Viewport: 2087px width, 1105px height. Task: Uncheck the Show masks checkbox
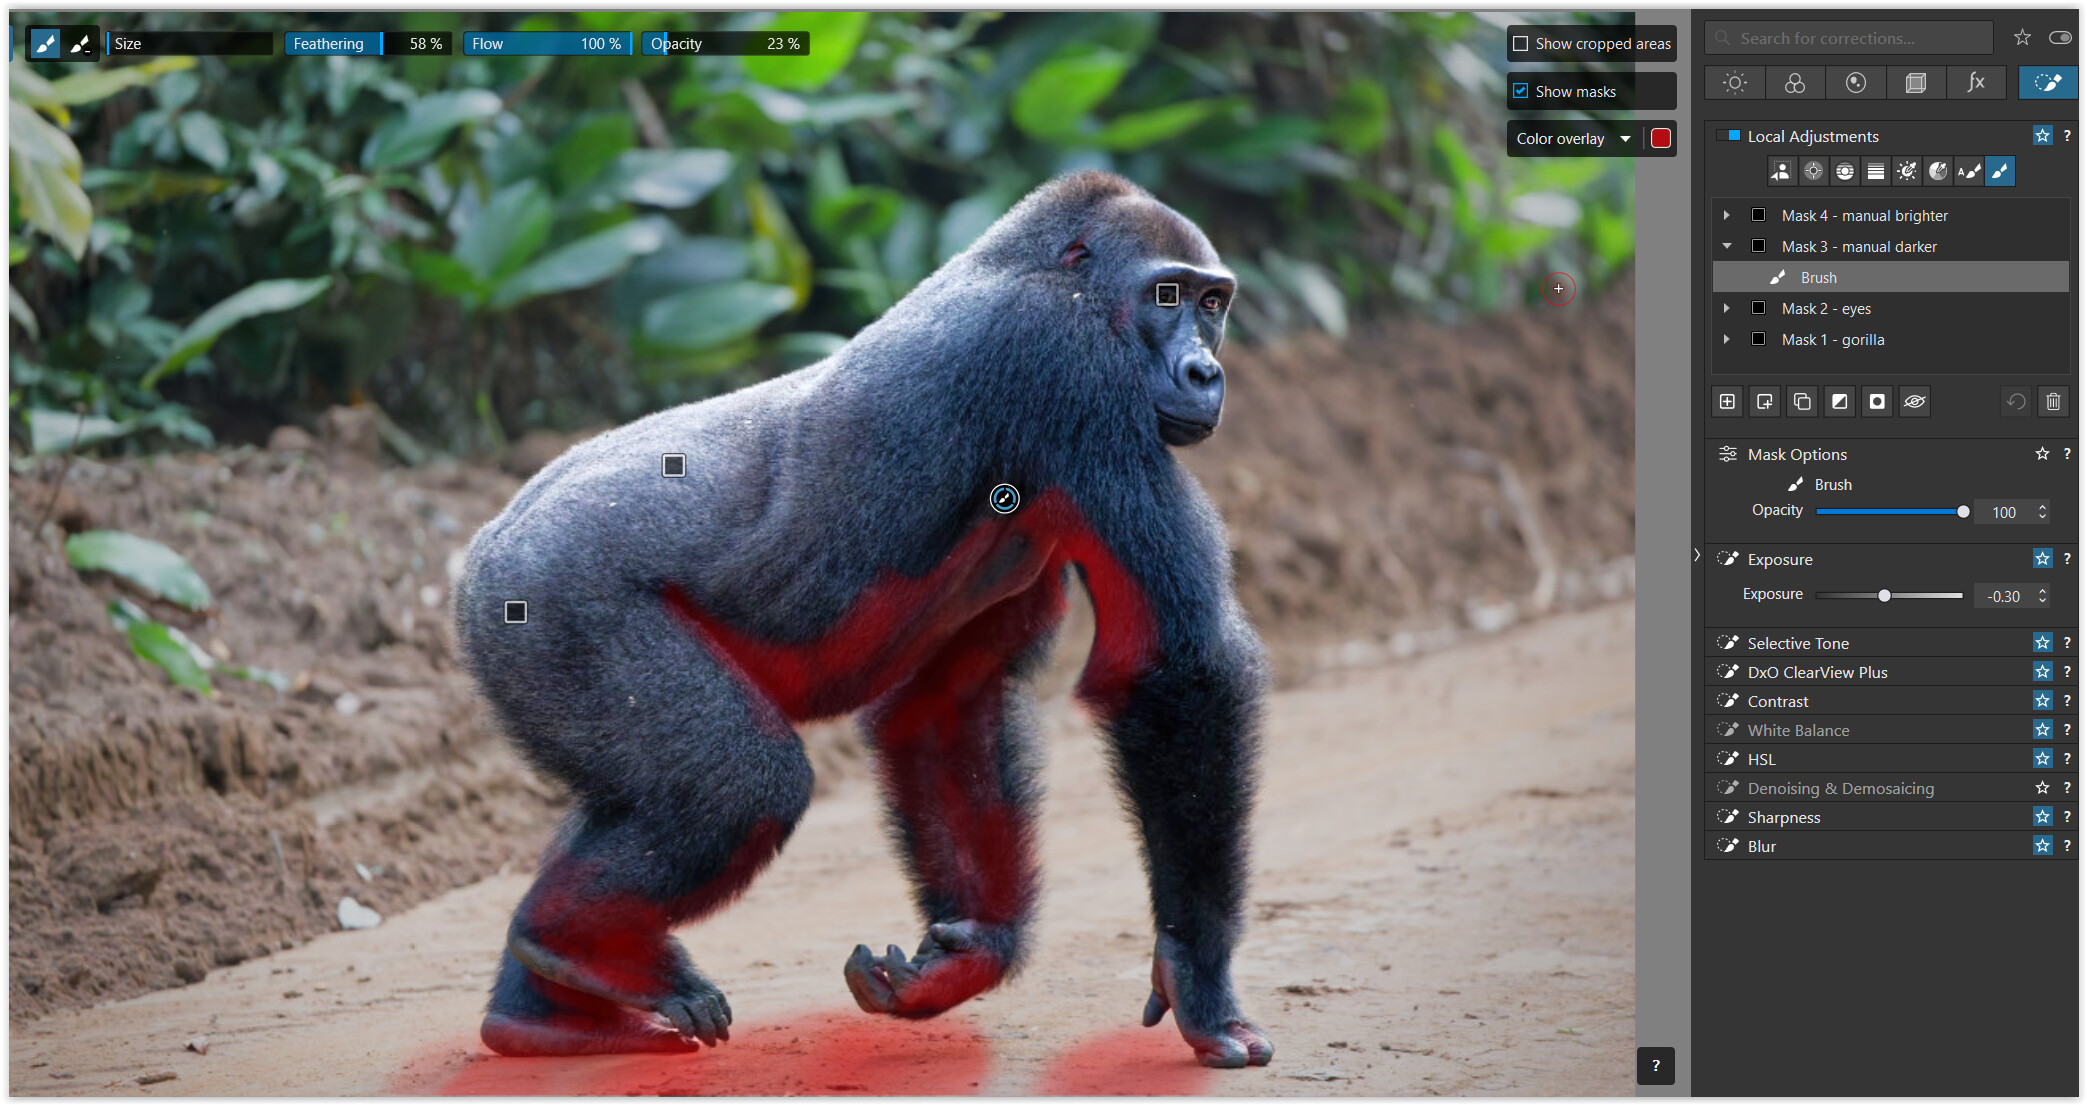click(x=1521, y=91)
